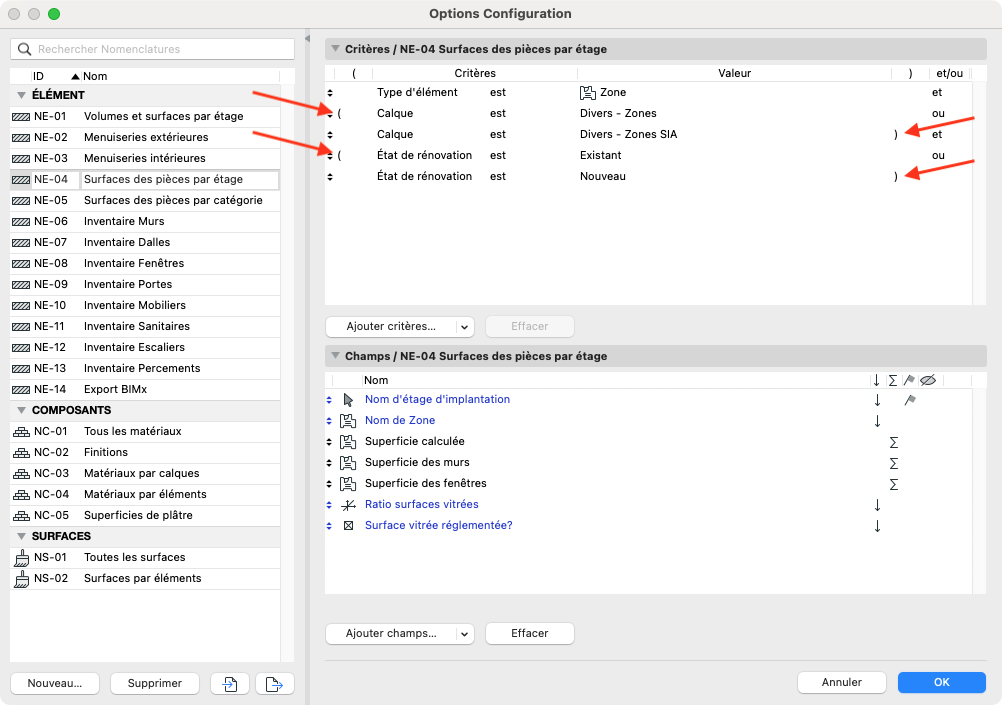Toggle sort arrow for Ratio surfaces vitrées
The width and height of the screenshot is (1002, 705).
click(x=877, y=505)
